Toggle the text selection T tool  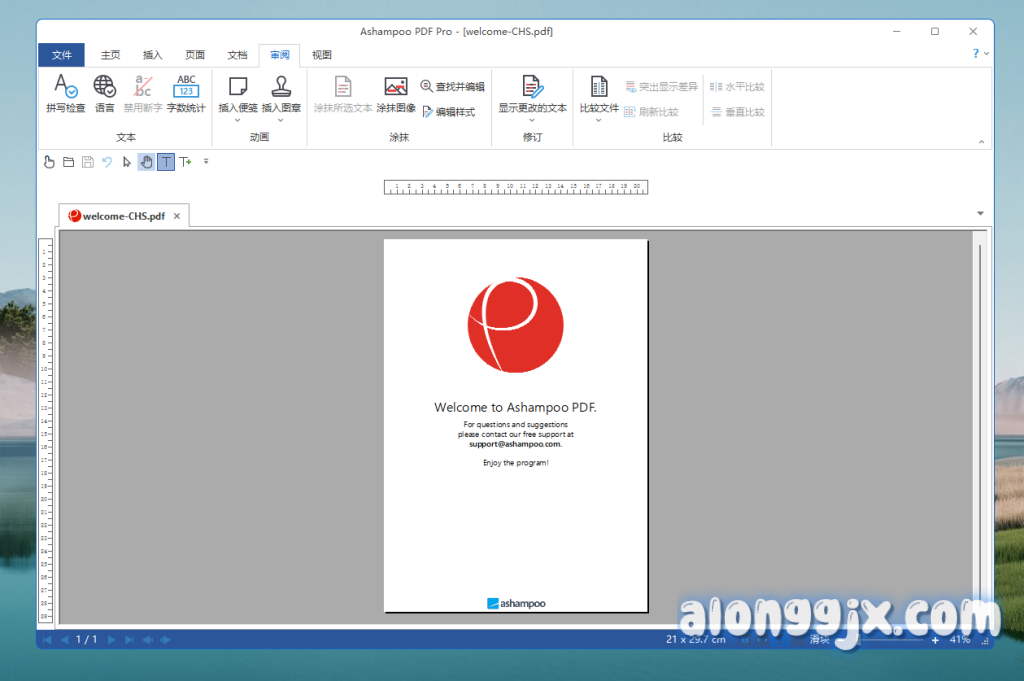click(166, 162)
